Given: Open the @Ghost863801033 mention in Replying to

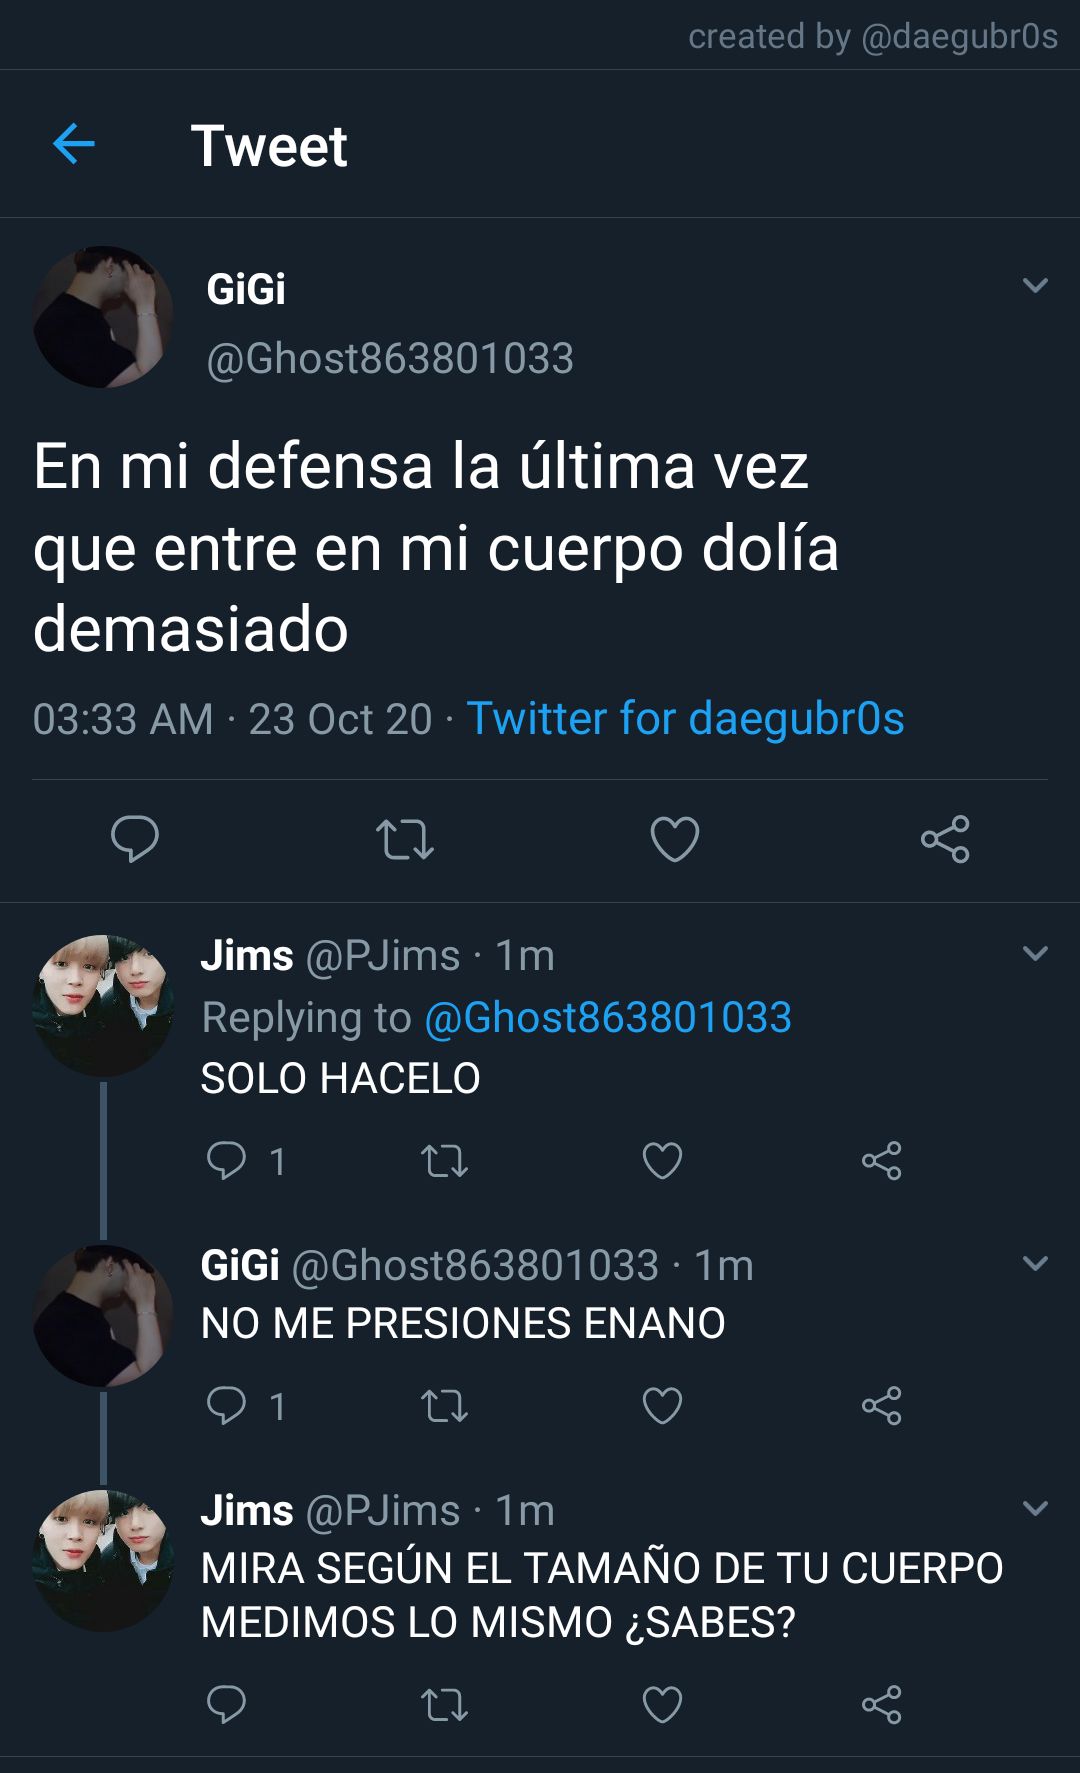Looking at the screenshot, I should [608, 1017].
